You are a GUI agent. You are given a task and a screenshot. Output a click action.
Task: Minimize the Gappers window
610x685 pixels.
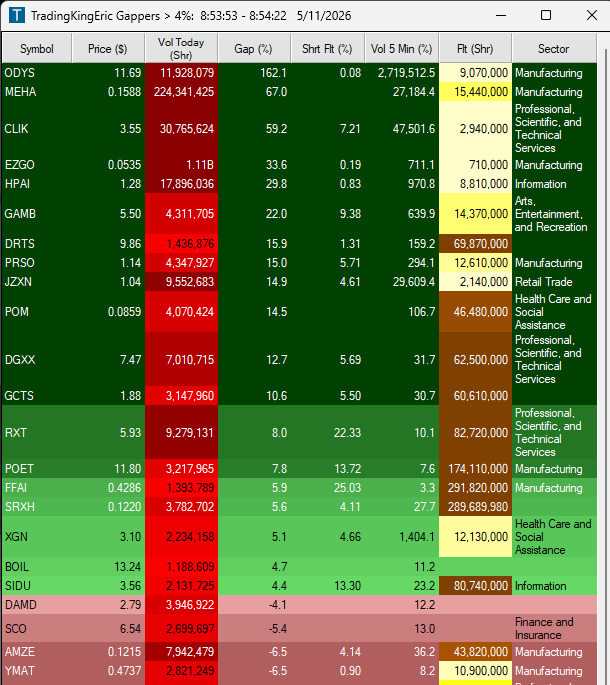click(x=501, y=16)
